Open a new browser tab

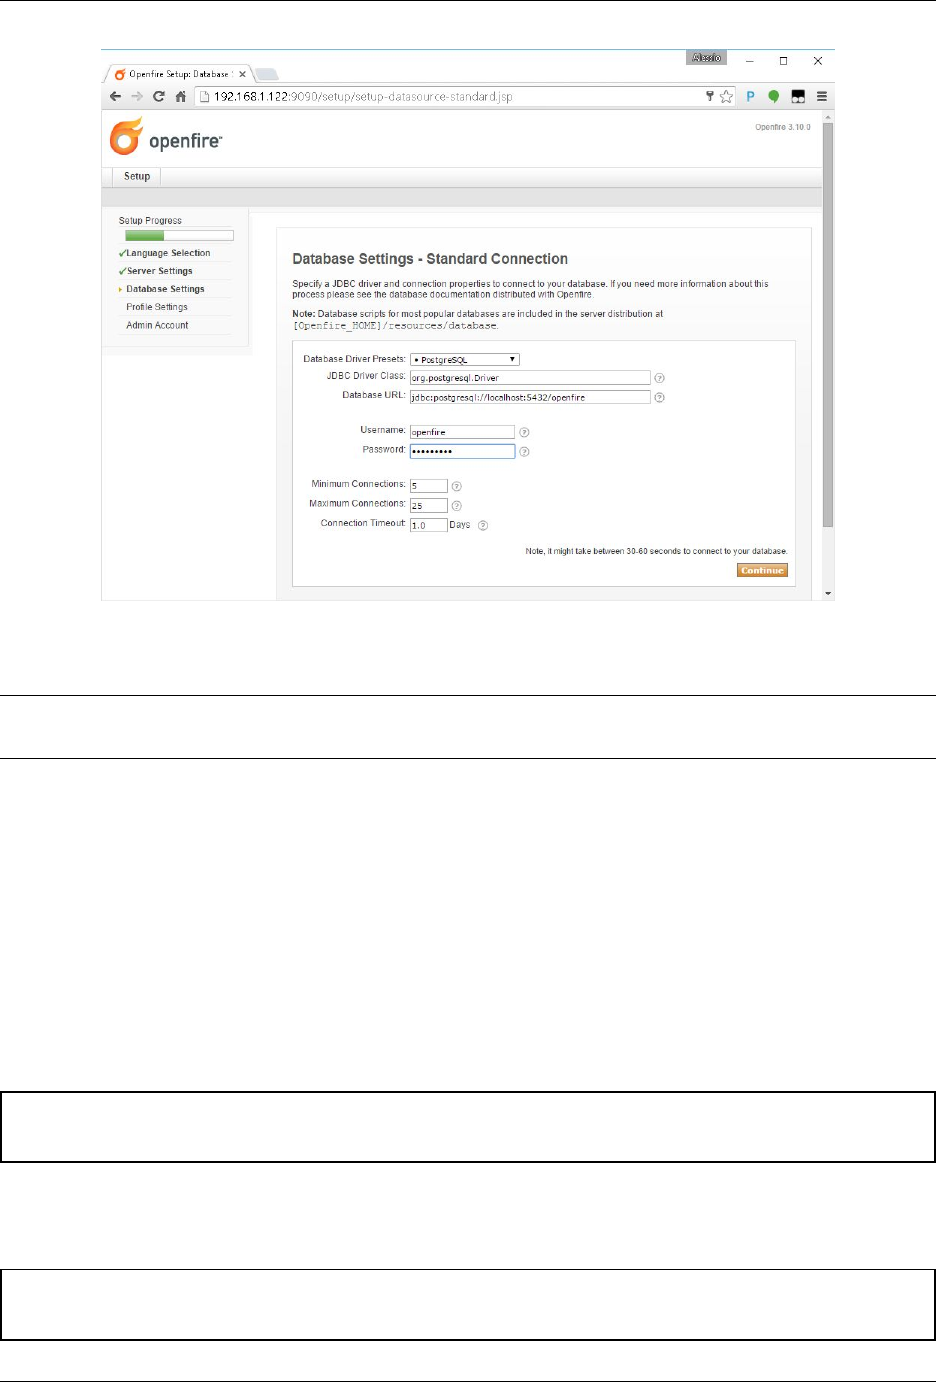click(x=266, y=74)
